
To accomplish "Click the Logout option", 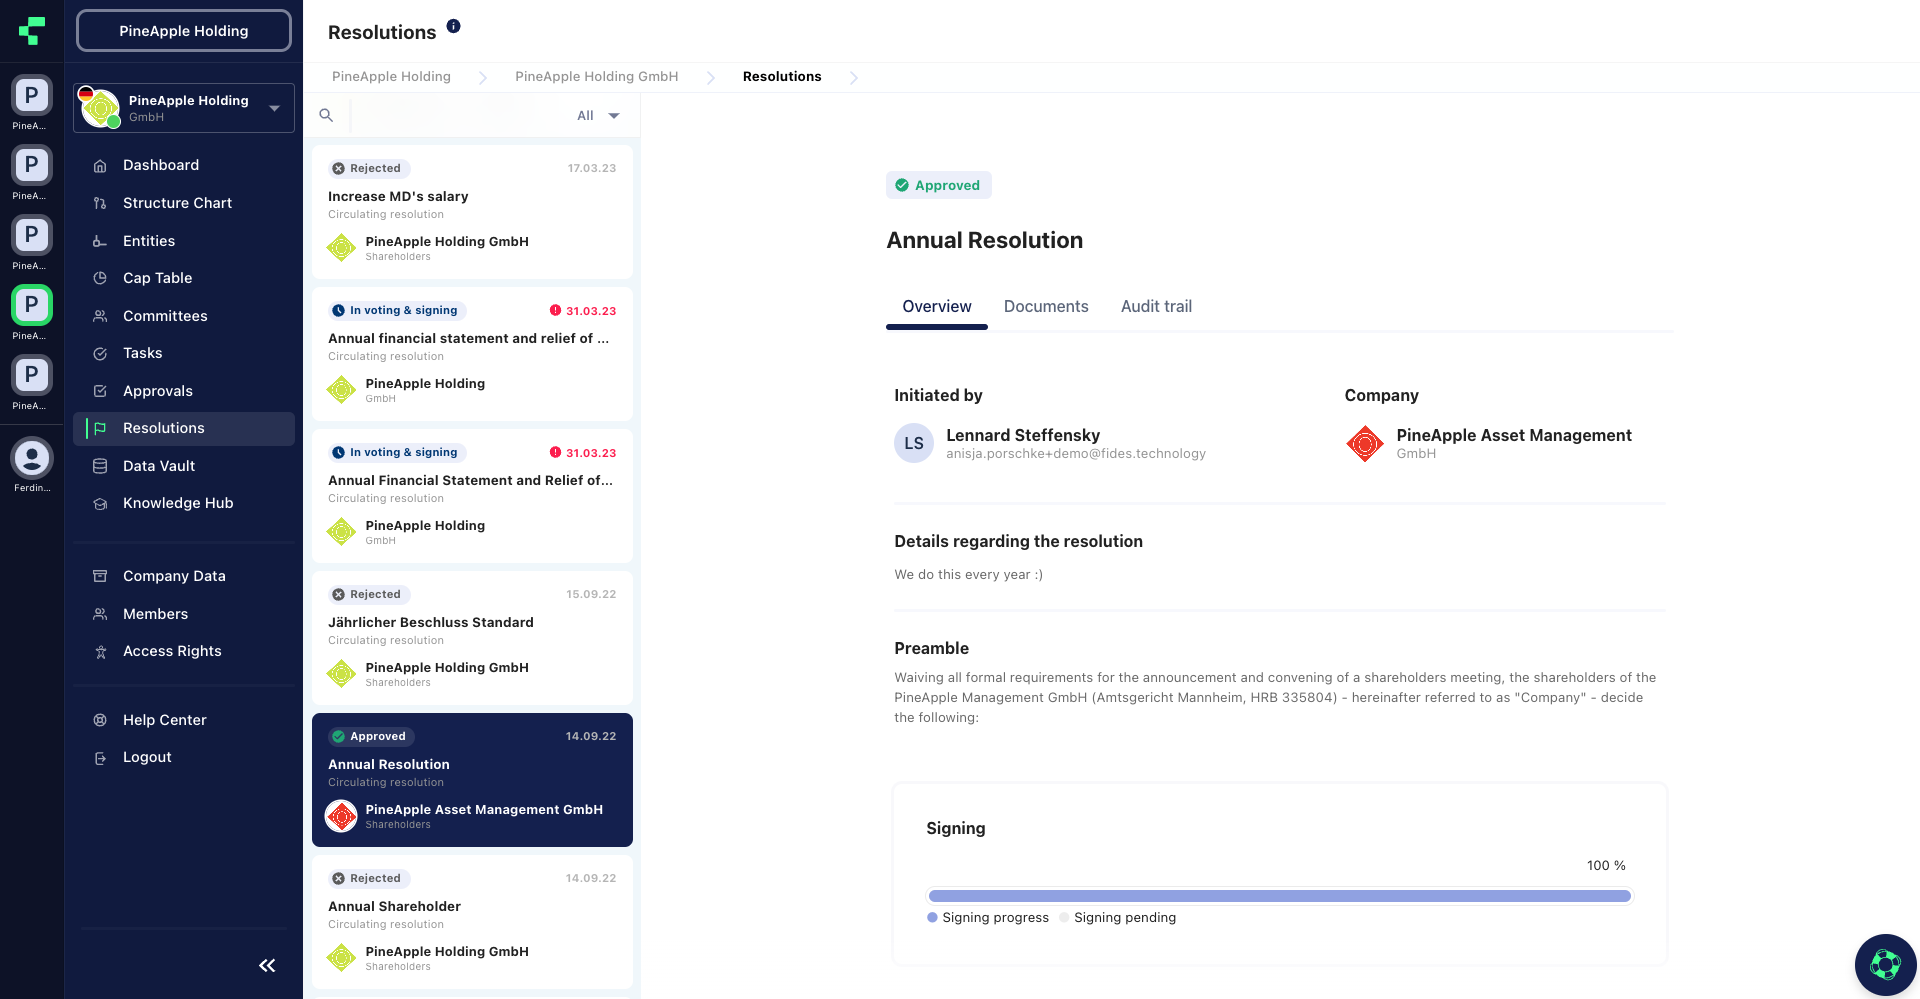I will coord(147,757).
